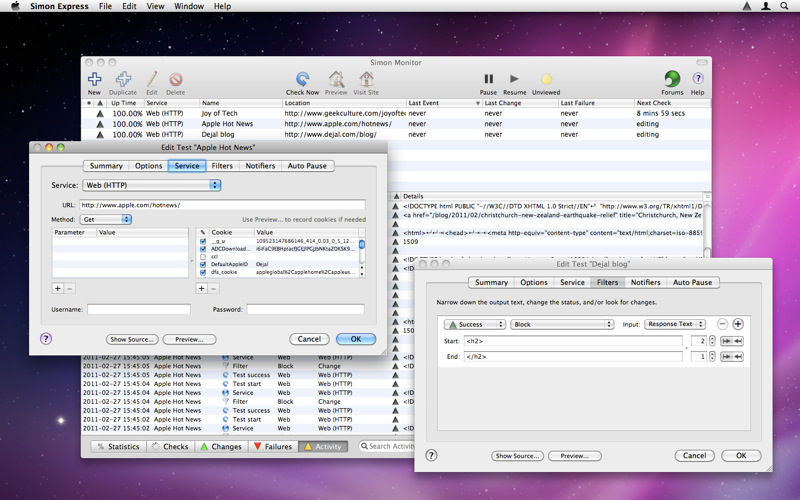Open help in Apple Hot News edit dialog

[x=46, y=339]
